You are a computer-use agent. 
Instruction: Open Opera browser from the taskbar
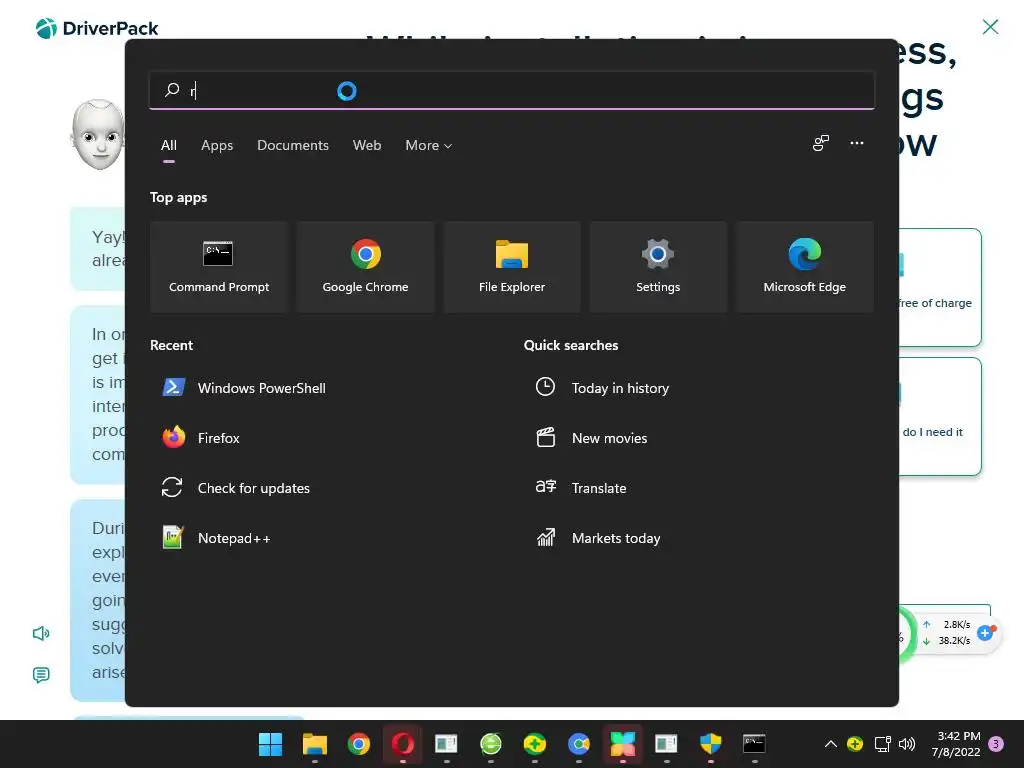402,744
